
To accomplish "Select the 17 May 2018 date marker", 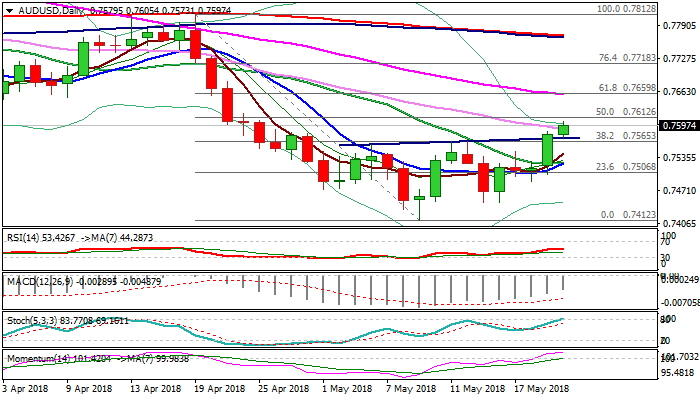I will (x=542, y=388).
